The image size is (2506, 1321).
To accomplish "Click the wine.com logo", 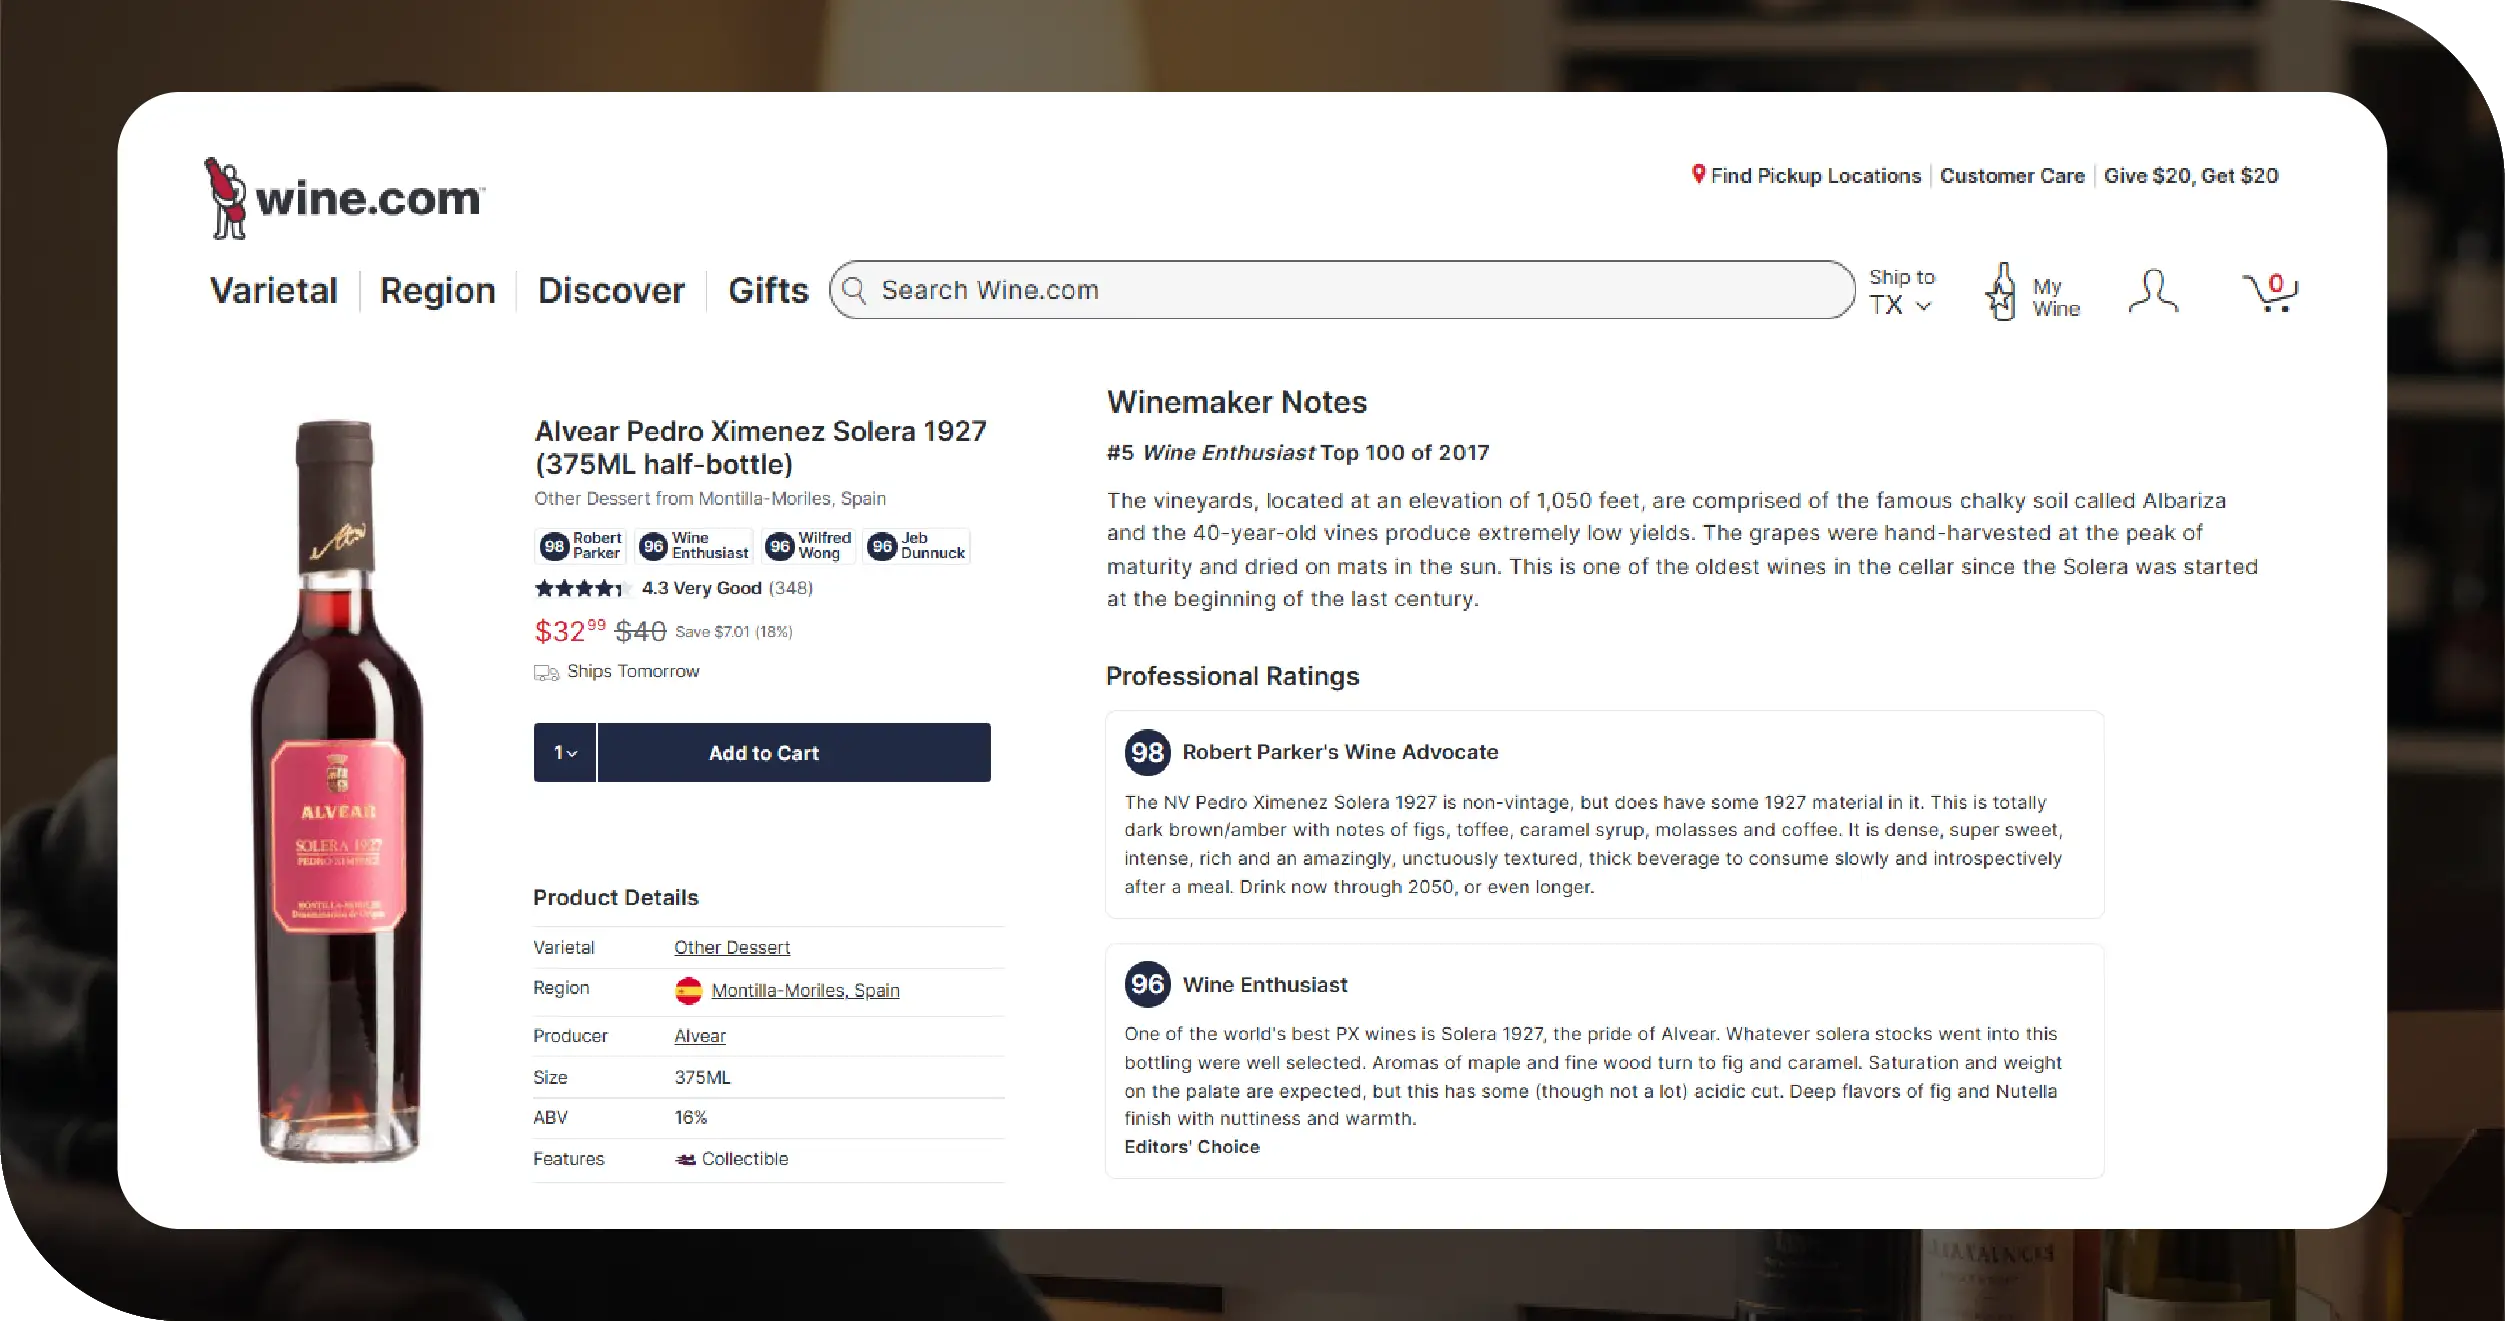I will pos(340,197).
